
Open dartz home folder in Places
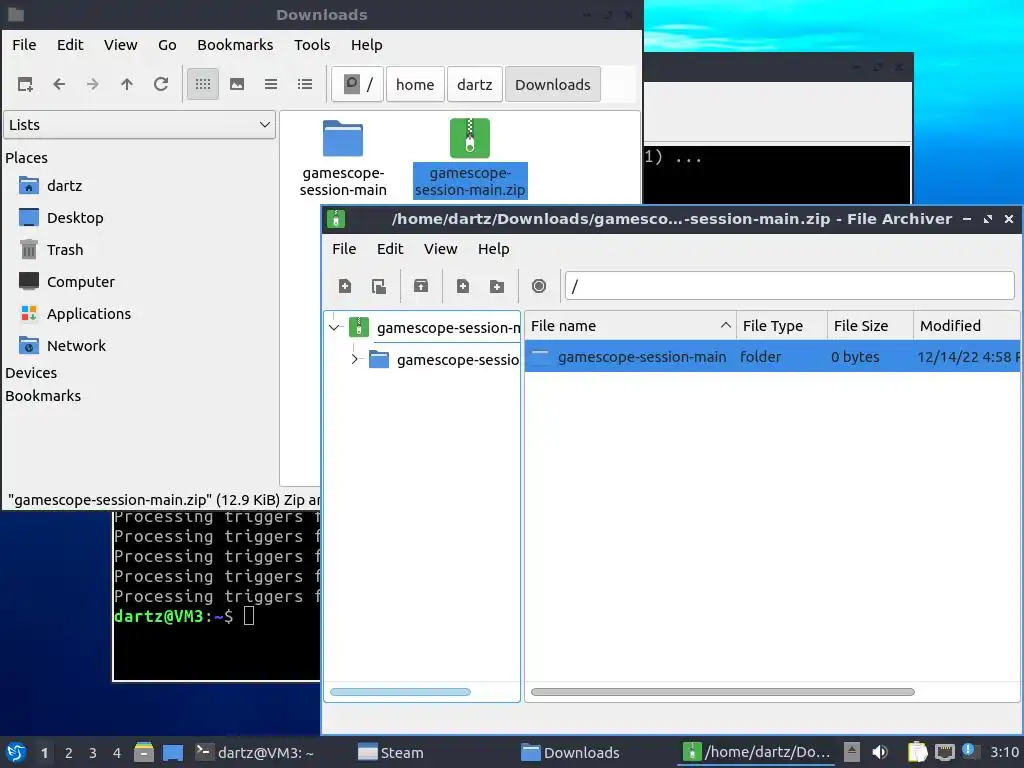pos(51,186)
